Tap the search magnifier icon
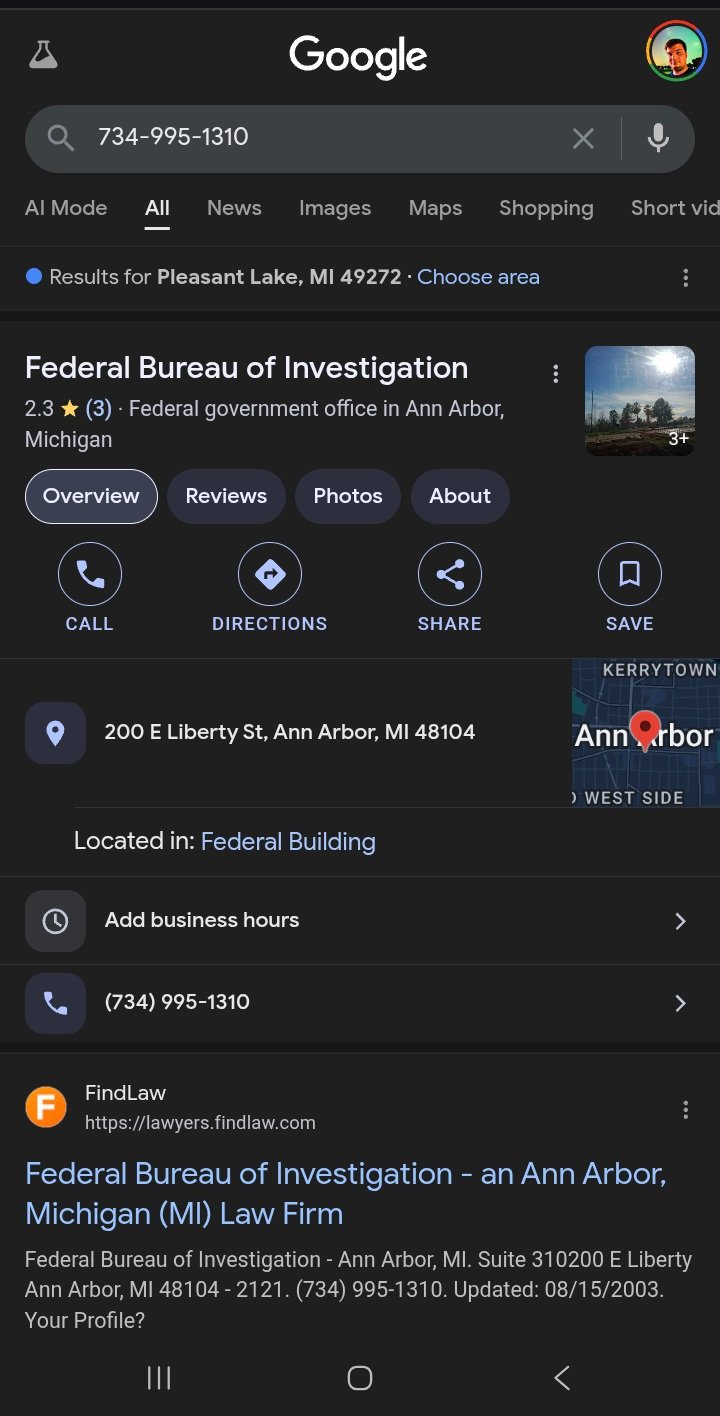The width and height of the screenshot is (720, 1416). [61, 138]
